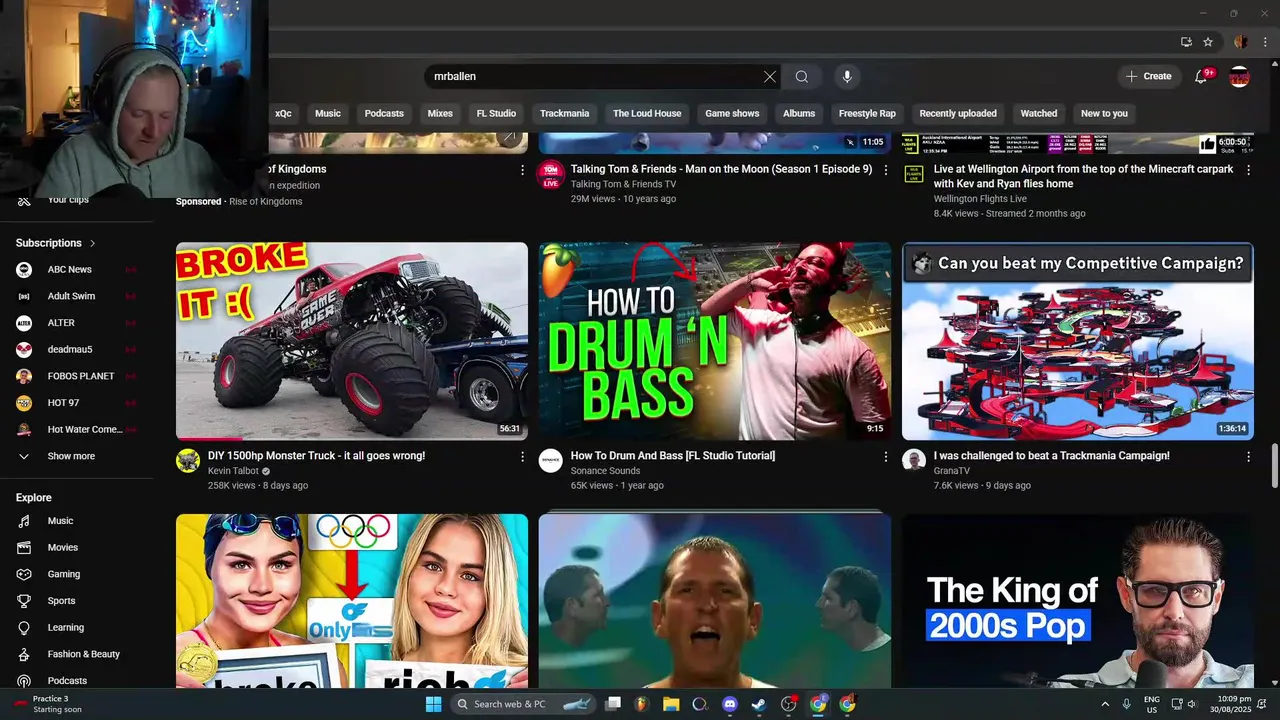Click the Talking Tom & Friends LIVE avatar
1280x720 pixels.
click(x=551, y=175)
